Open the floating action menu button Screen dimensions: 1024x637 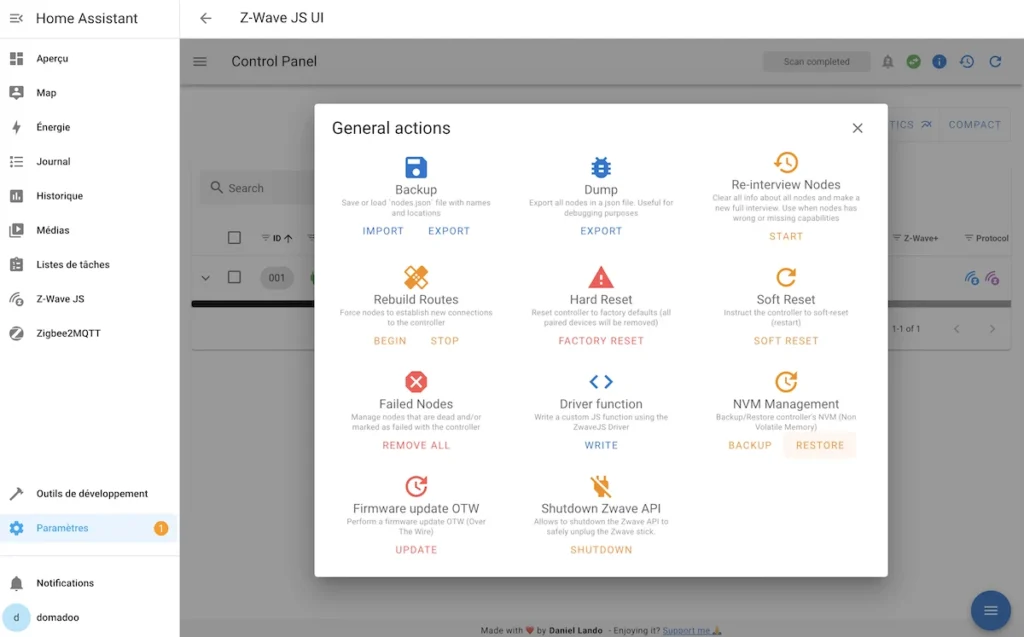991,610
